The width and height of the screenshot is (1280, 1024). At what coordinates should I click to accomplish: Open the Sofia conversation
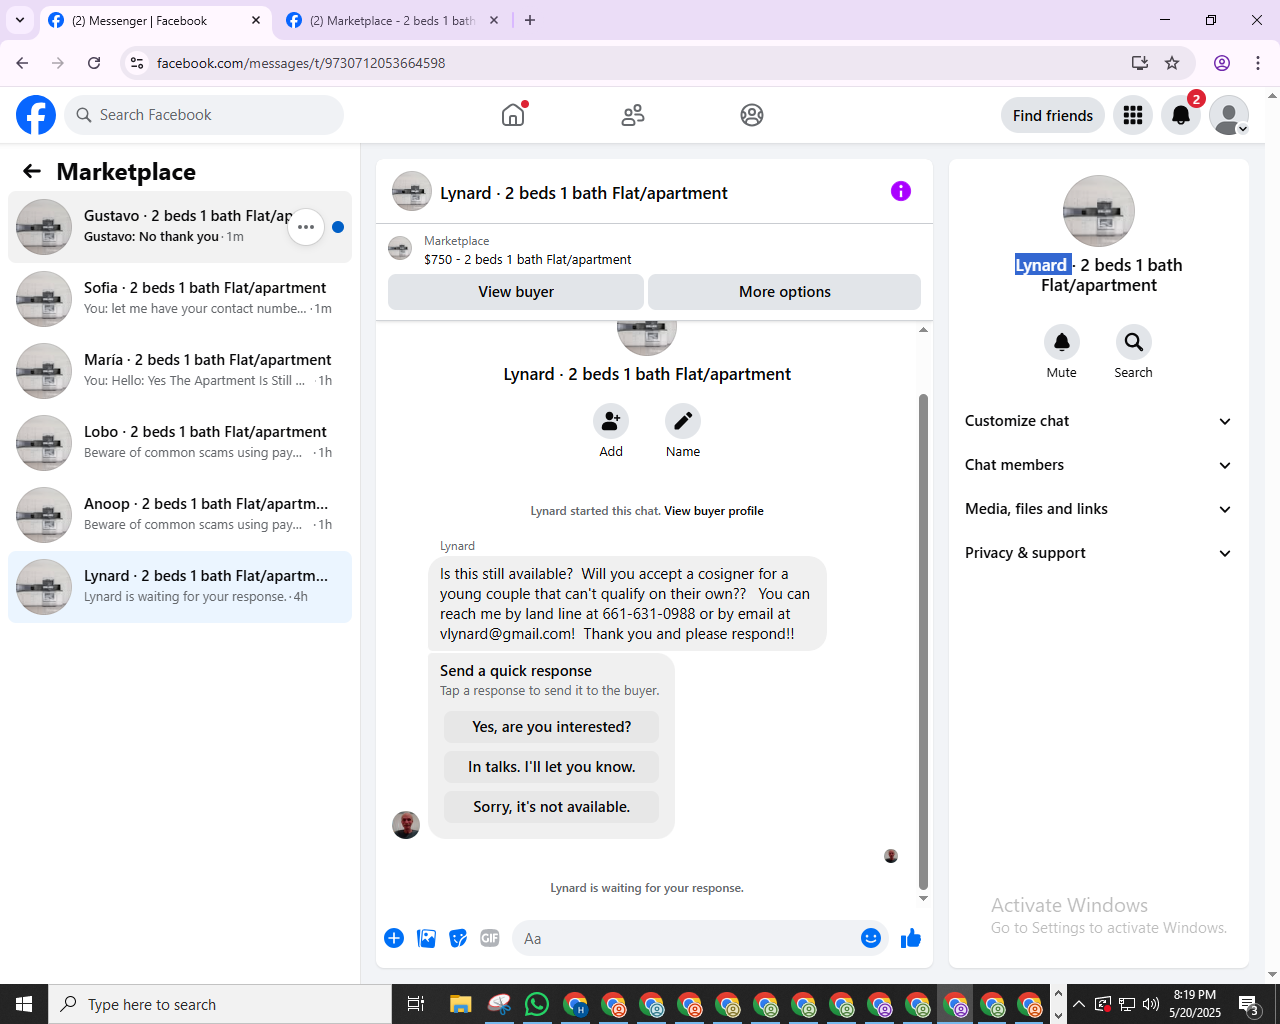click(x=180, y=299)
